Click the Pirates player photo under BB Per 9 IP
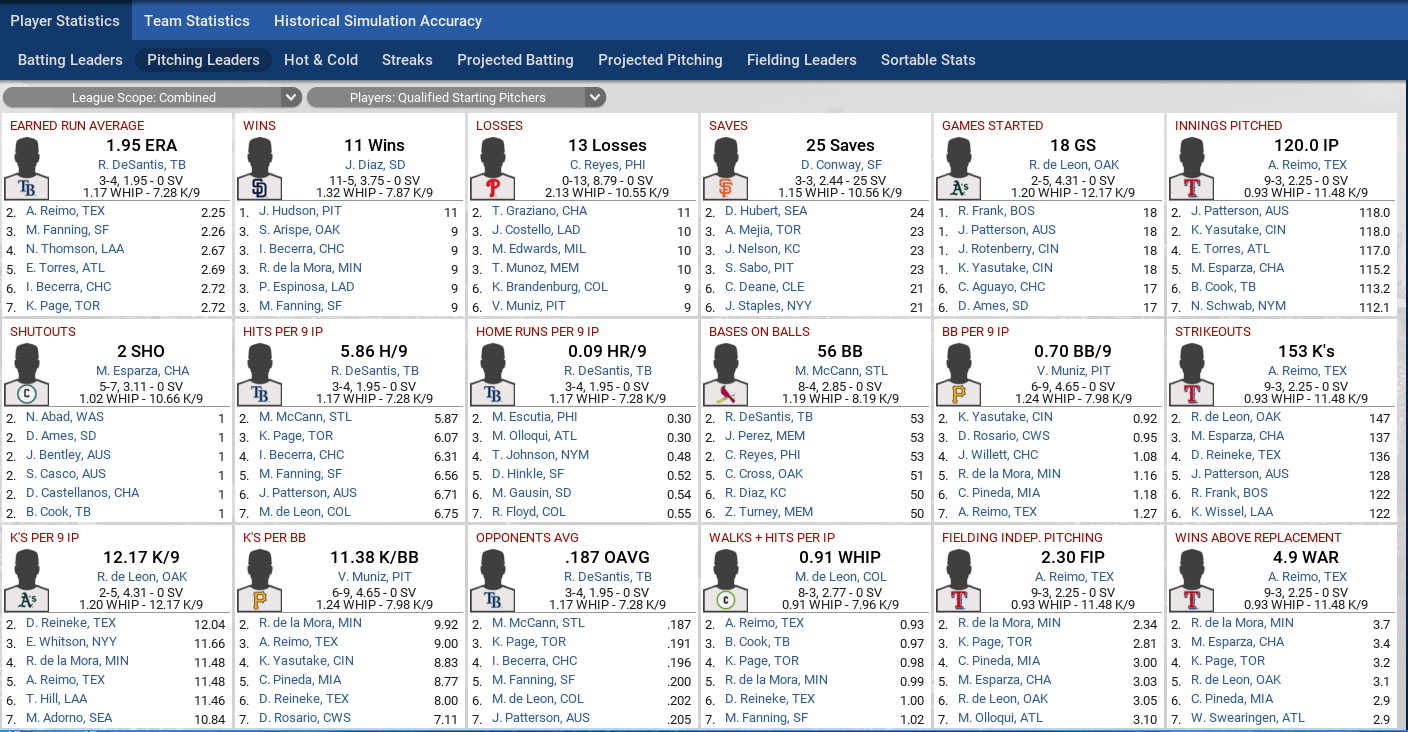The height and width of the screenshot is (732, 1408). tap(959, 374)
